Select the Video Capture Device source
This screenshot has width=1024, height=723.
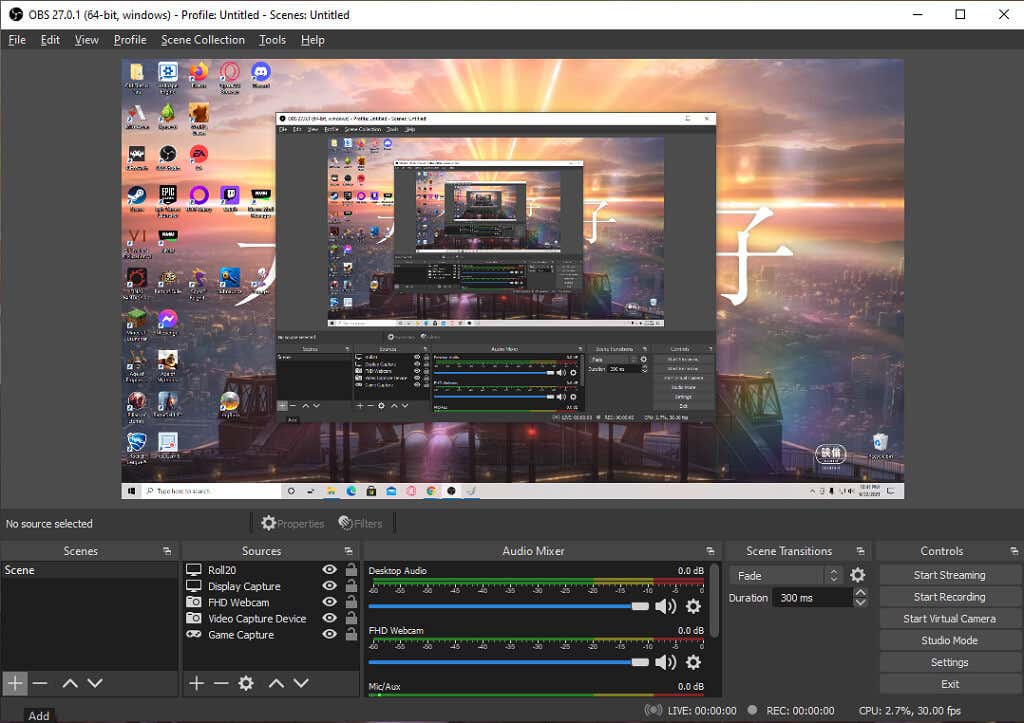coord(256,618)
